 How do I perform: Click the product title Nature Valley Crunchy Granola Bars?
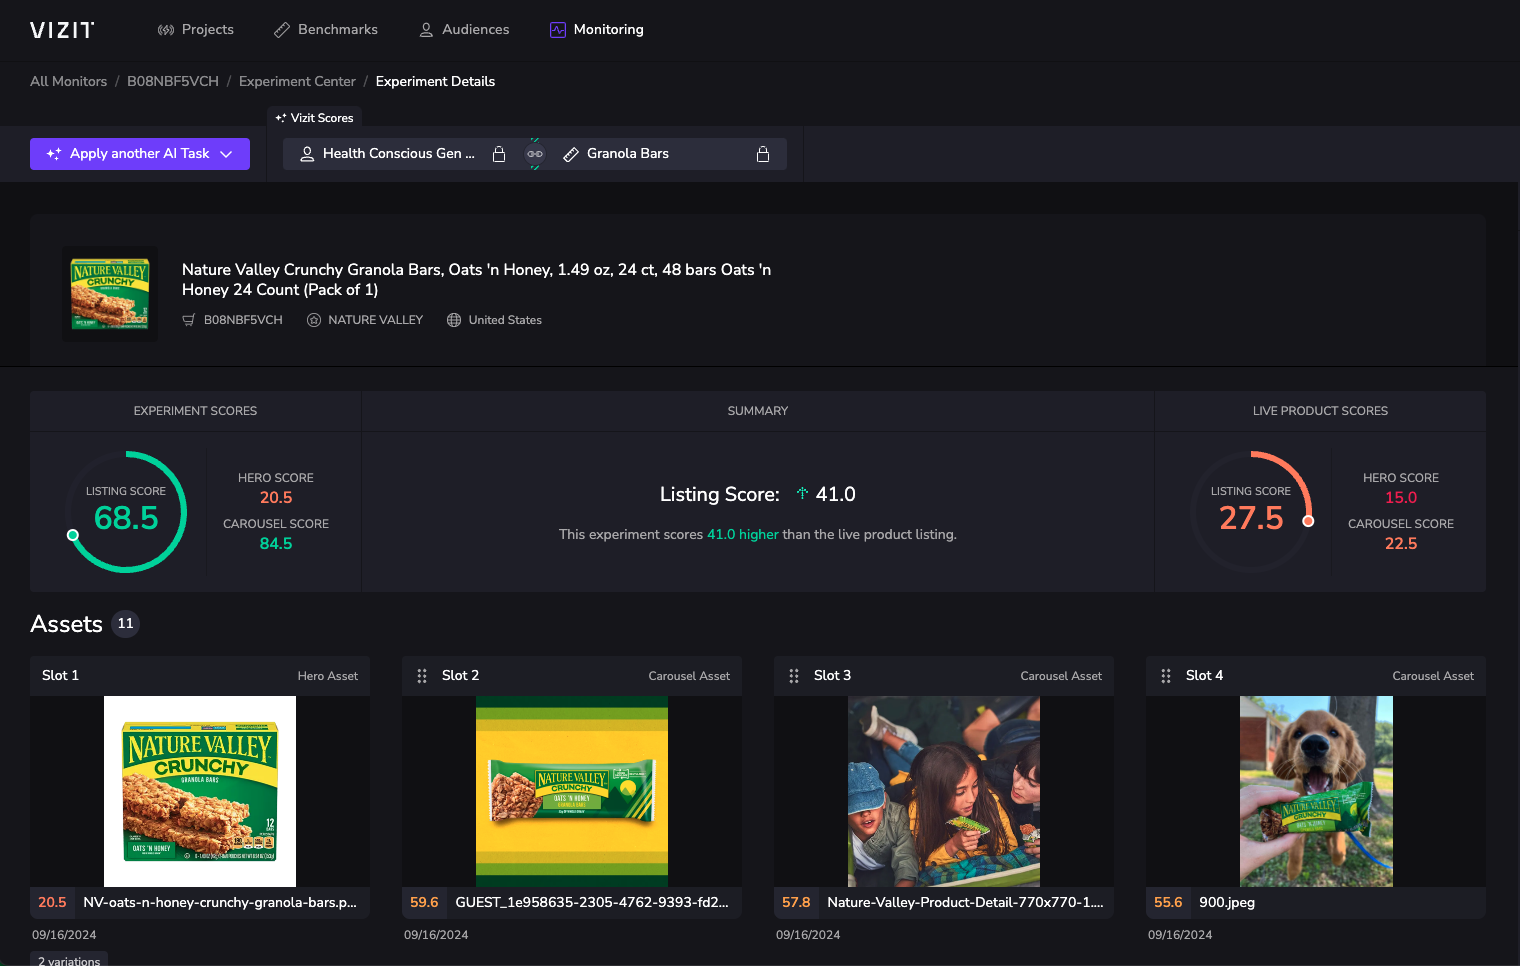(x=476, y=280)
